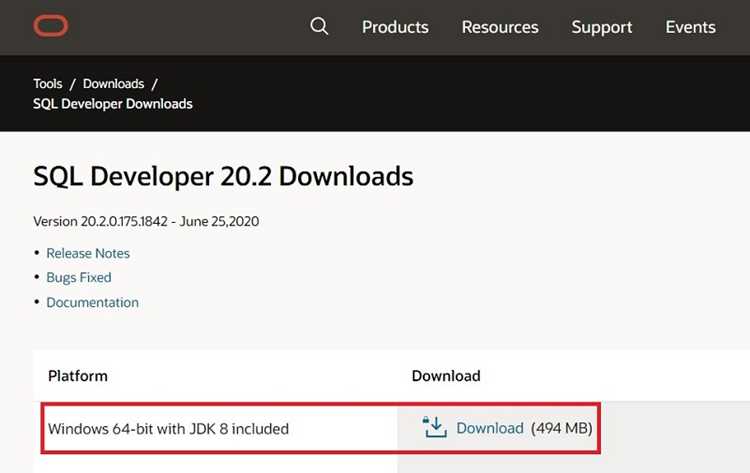The image size is (750, 473).
Task: Open the Documentation link
Action: [x=92, y=302]
